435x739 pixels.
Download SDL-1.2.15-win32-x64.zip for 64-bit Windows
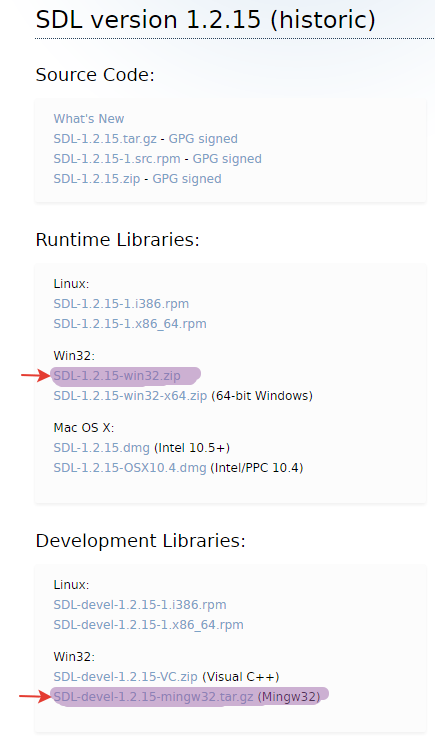pos(130,396)
